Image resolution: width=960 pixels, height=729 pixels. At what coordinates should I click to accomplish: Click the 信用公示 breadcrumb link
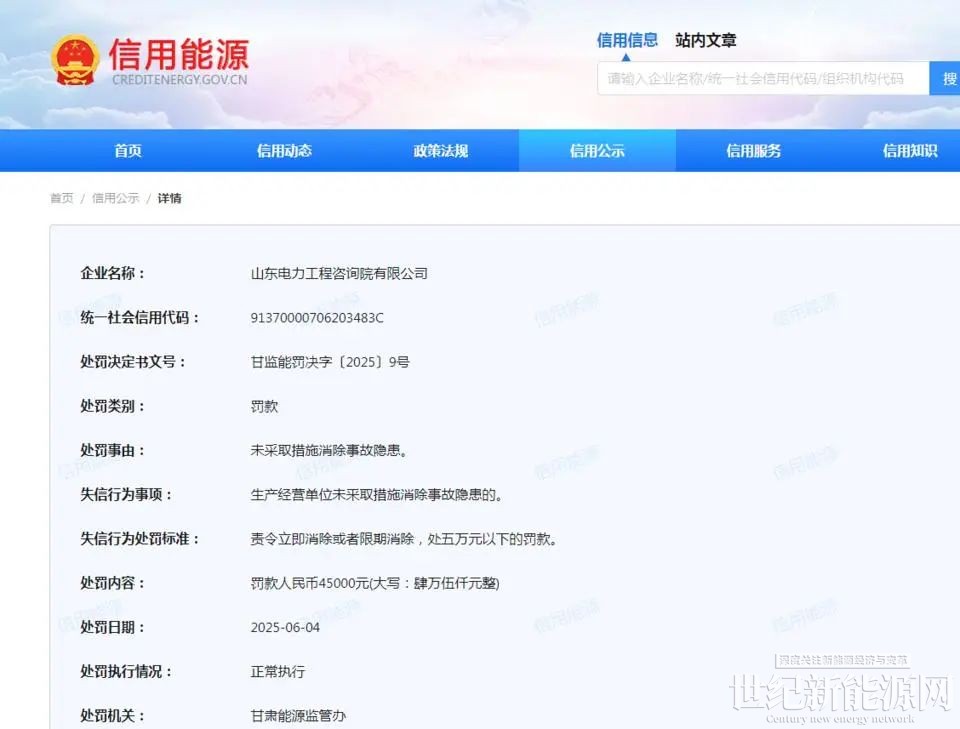[116, 198]
